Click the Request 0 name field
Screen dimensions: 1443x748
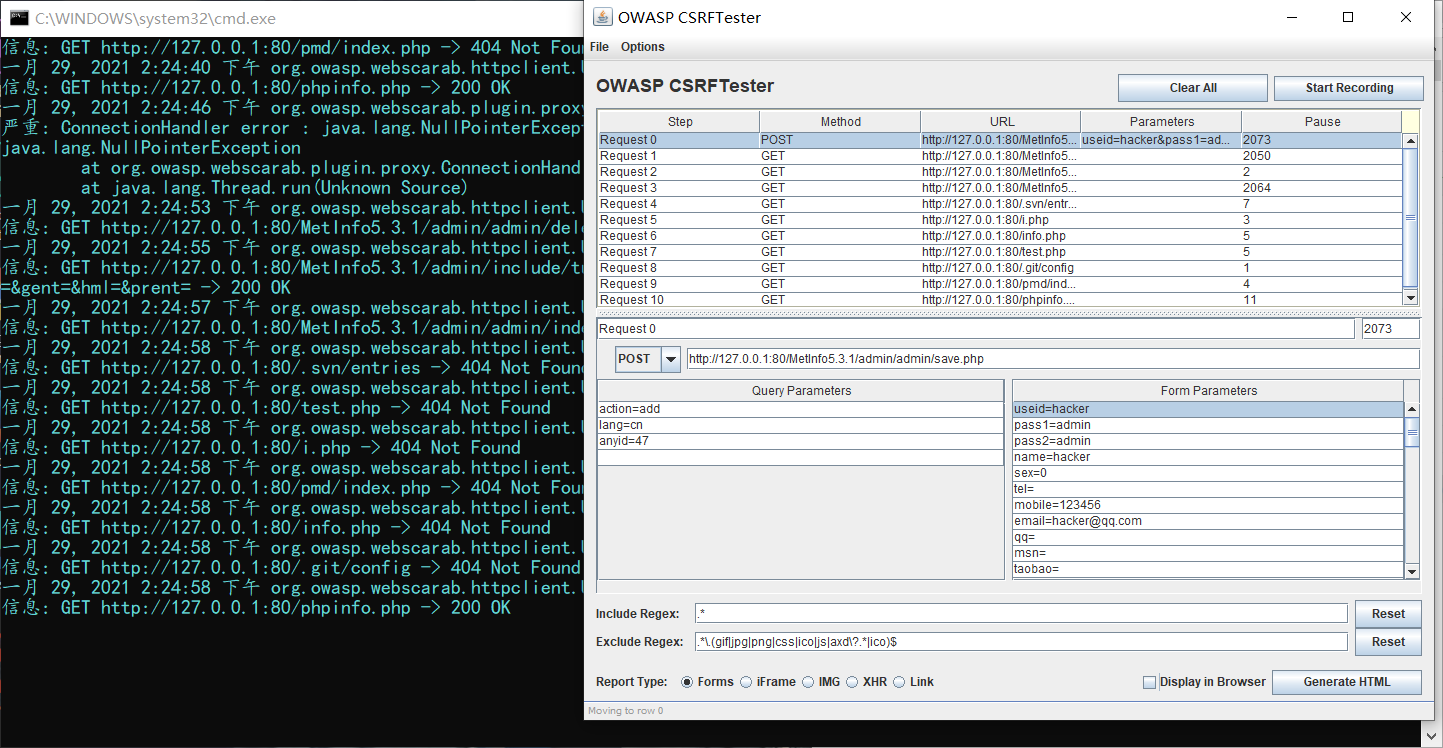pos(976,329)
